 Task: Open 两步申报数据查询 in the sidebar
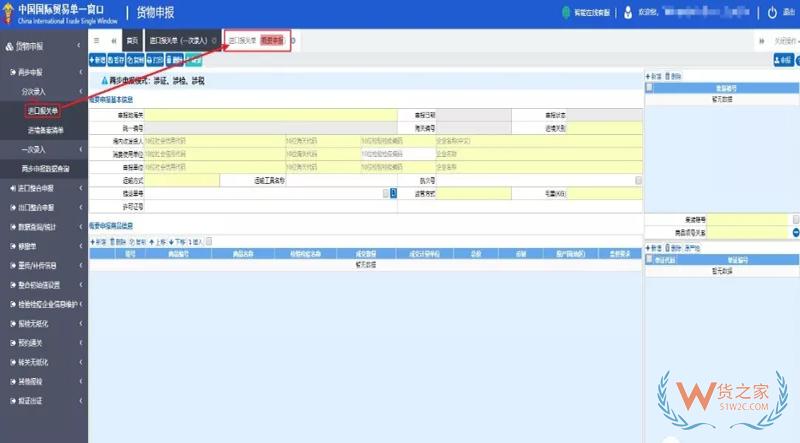(x=46, y=169)
